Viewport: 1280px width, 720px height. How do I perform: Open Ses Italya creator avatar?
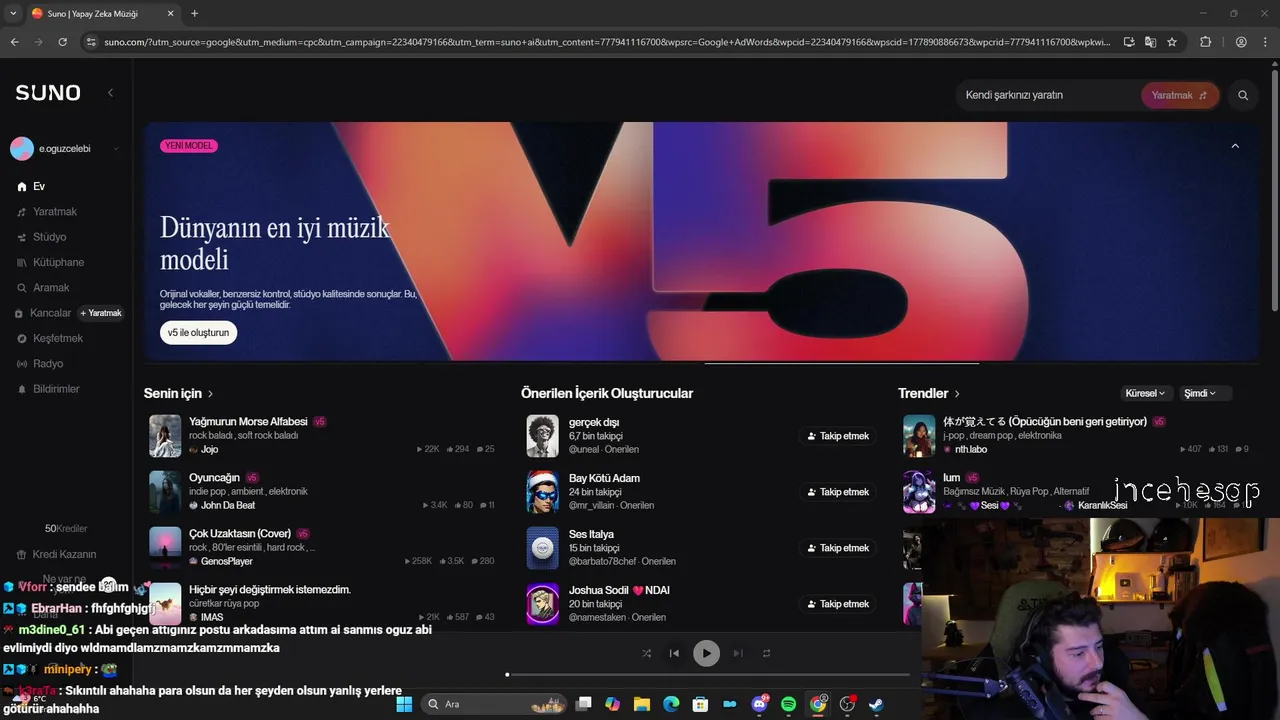tap(543, 548)
